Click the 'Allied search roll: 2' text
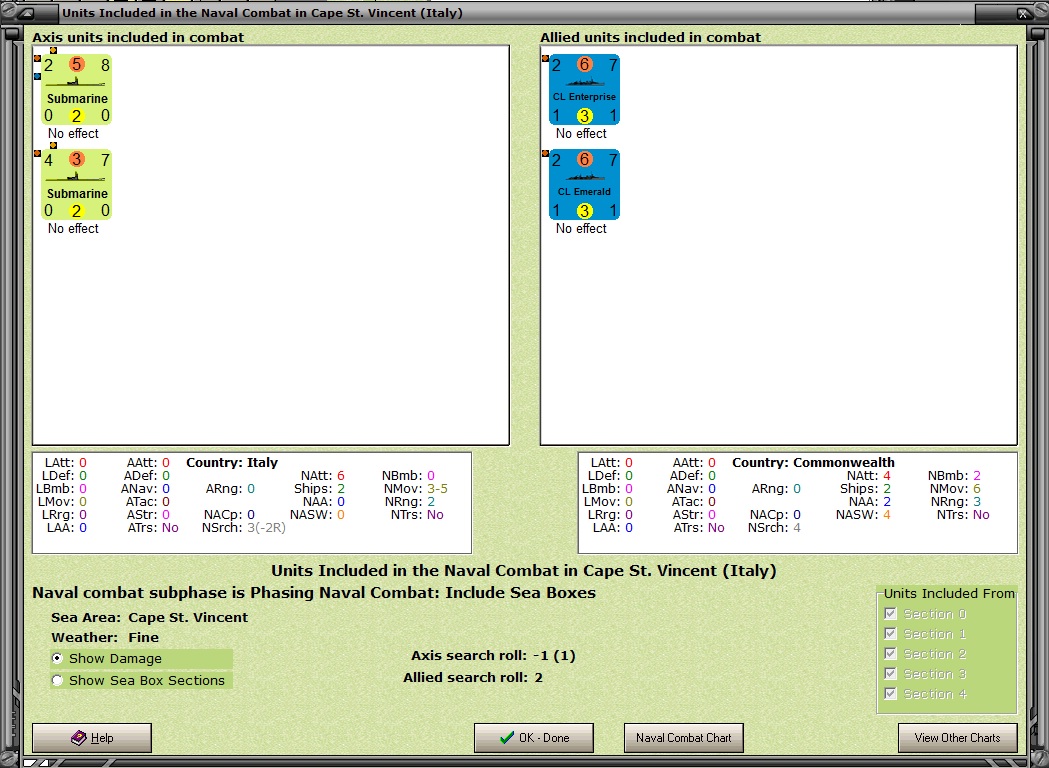 473,678
